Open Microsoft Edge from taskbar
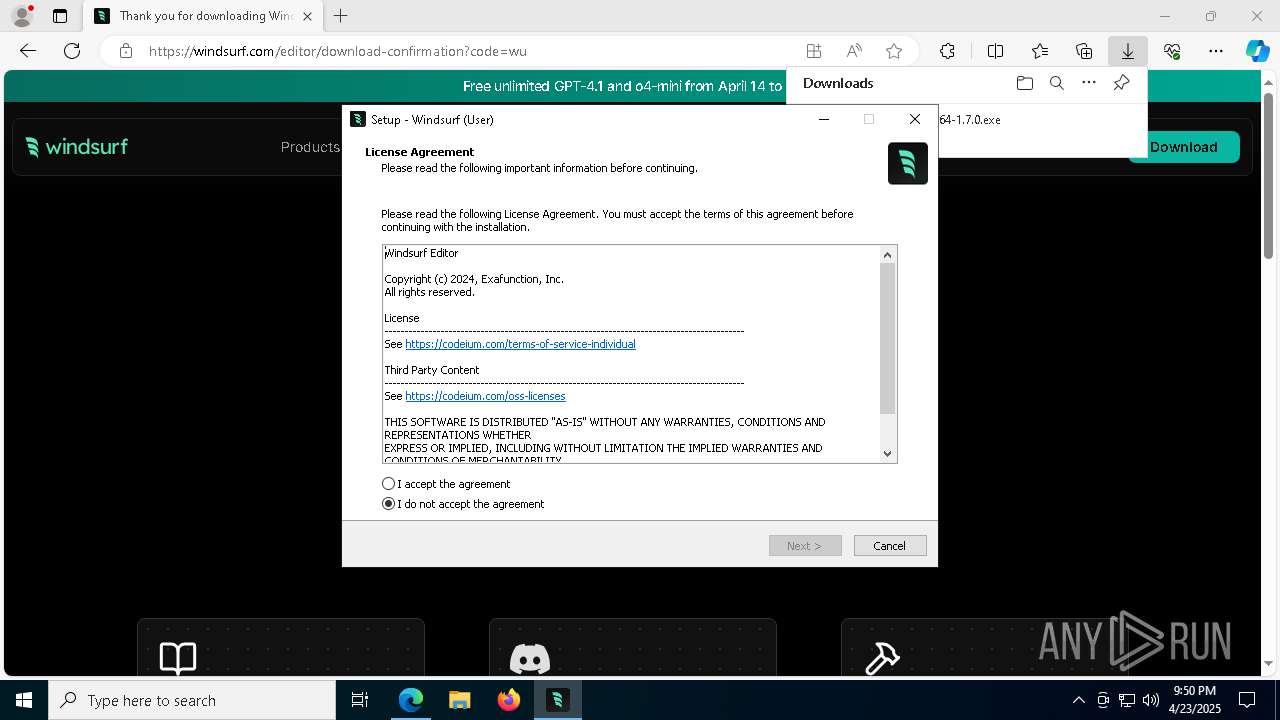 411,700
